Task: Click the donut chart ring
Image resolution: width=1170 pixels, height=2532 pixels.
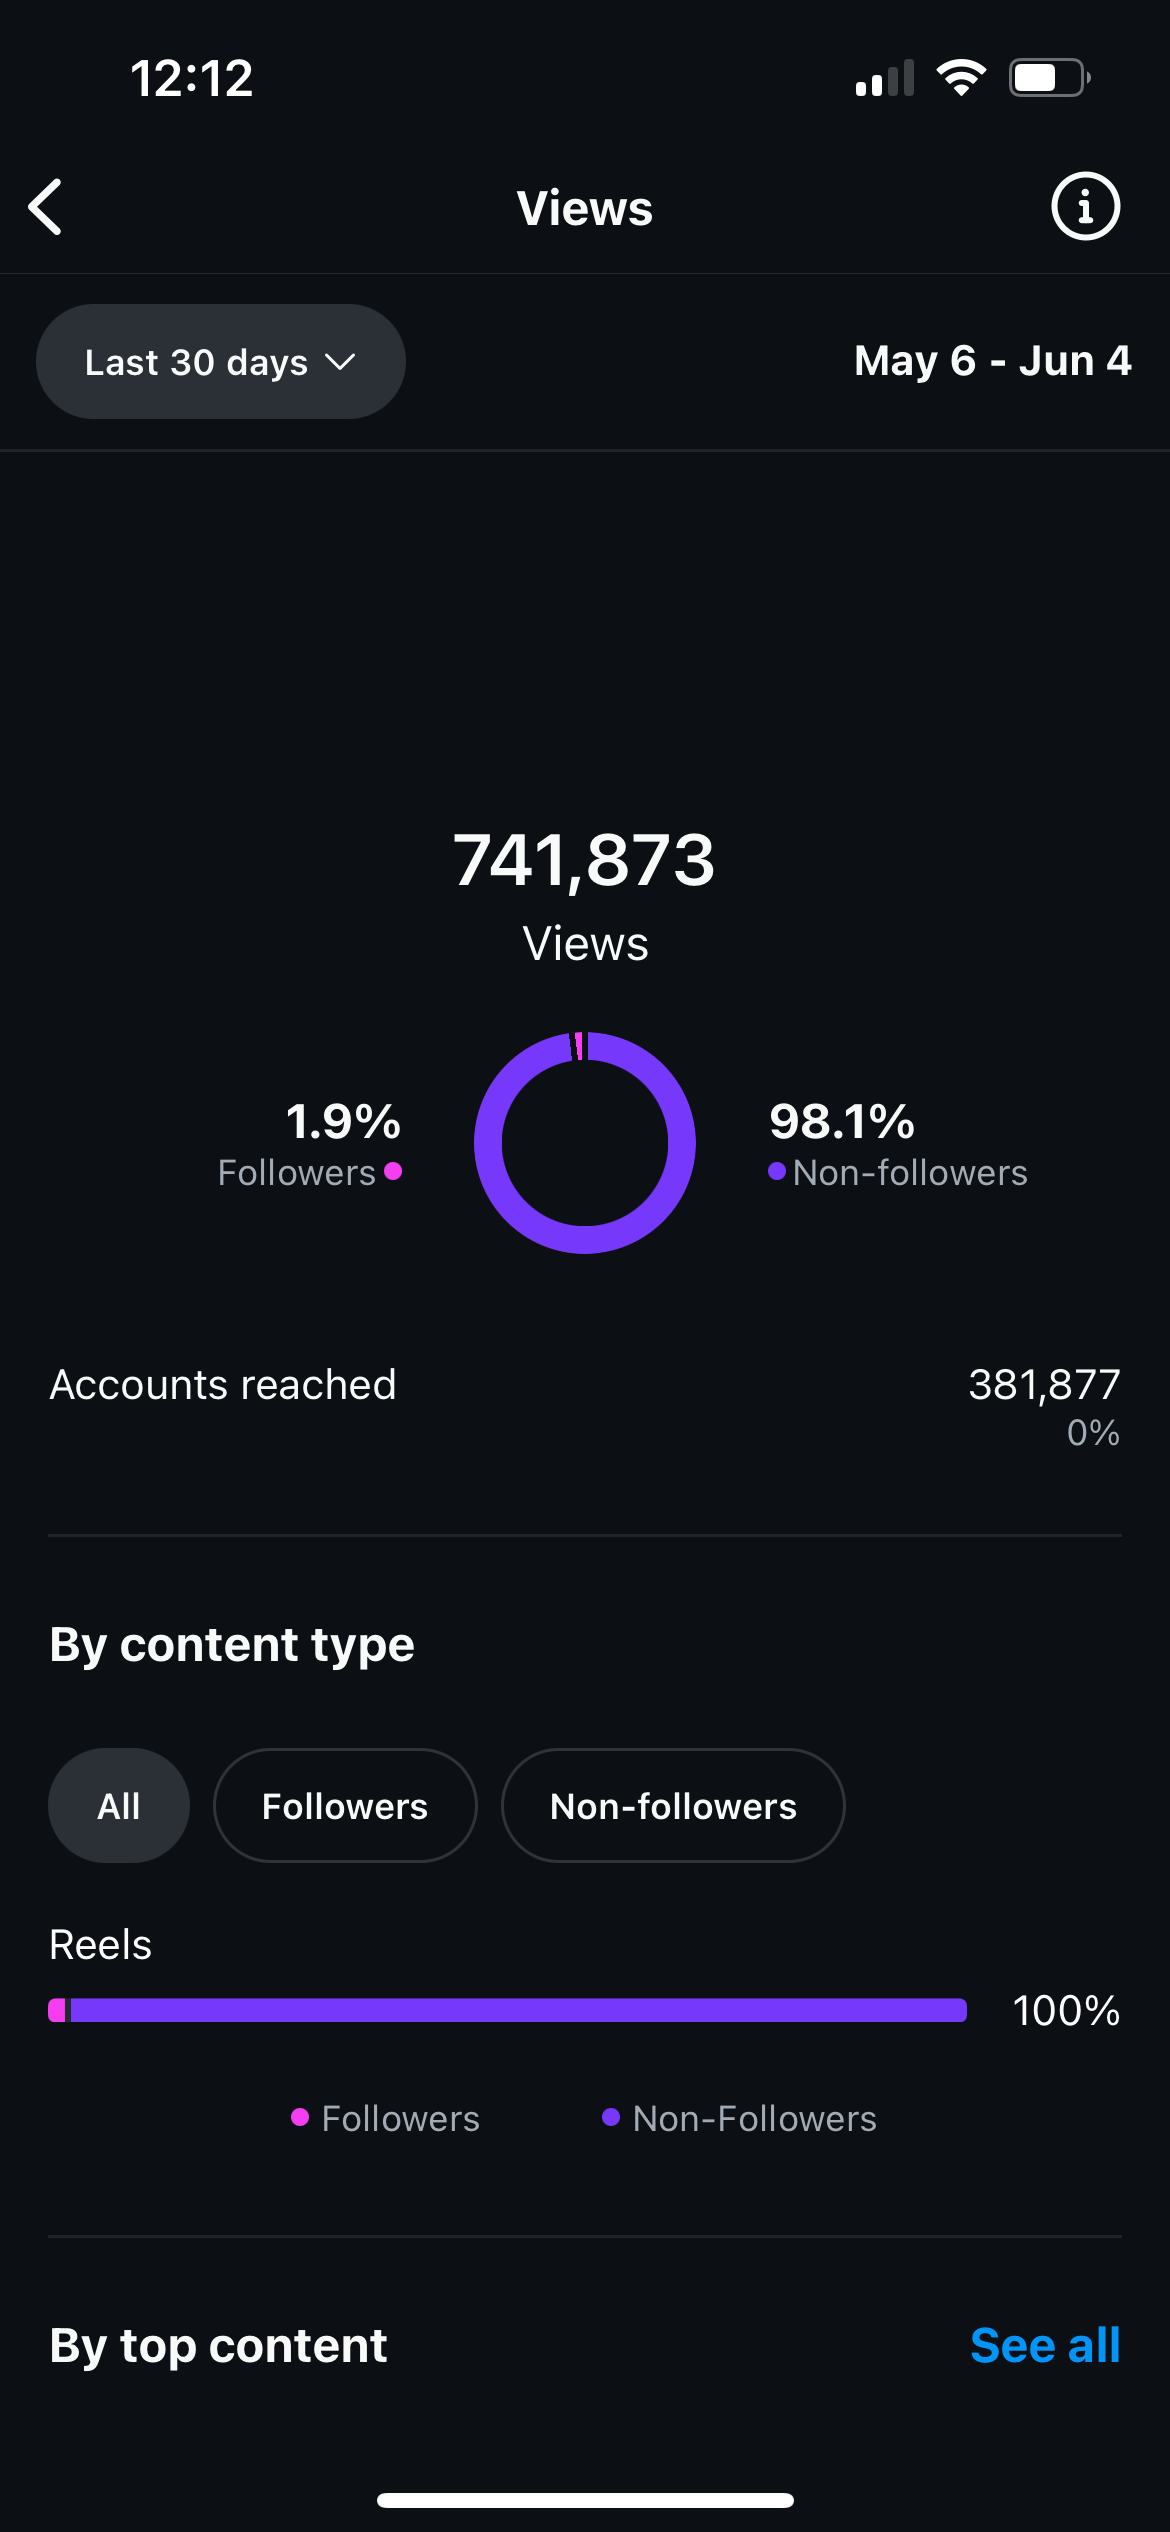Action: [x=585, y=1142]
